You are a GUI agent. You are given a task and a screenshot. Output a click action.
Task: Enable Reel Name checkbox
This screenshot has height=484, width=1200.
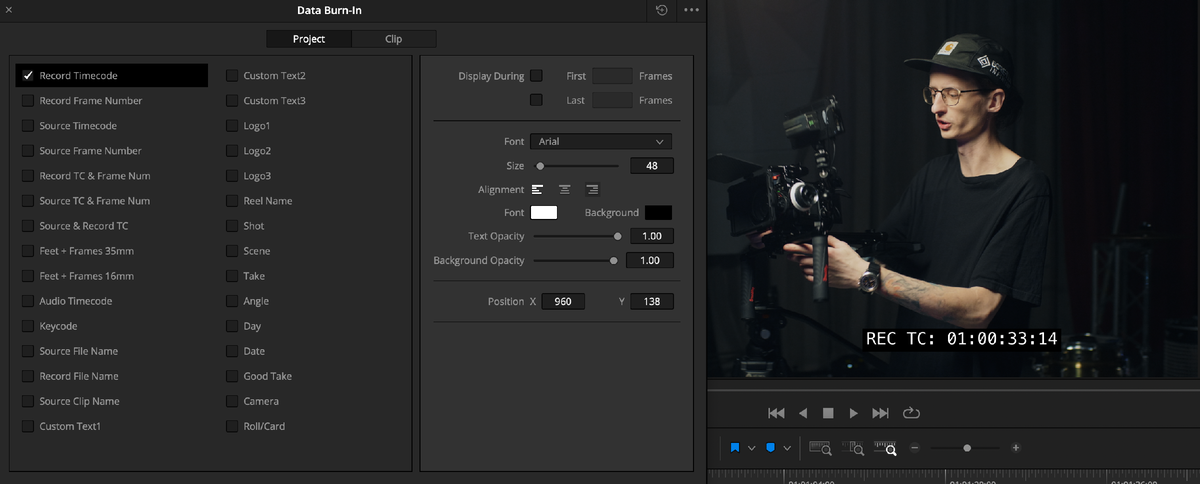coord(232,201)
